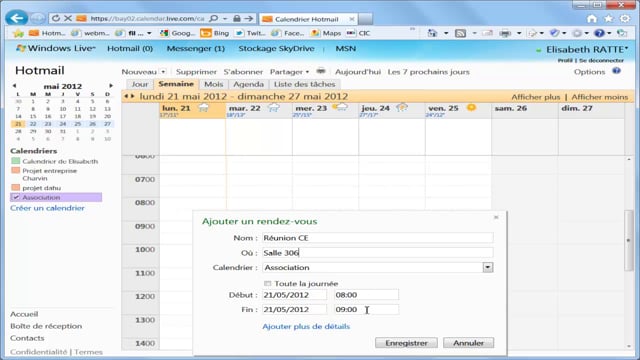Click the browser refresh icon
640x360 pixels.
pos(56,18)
